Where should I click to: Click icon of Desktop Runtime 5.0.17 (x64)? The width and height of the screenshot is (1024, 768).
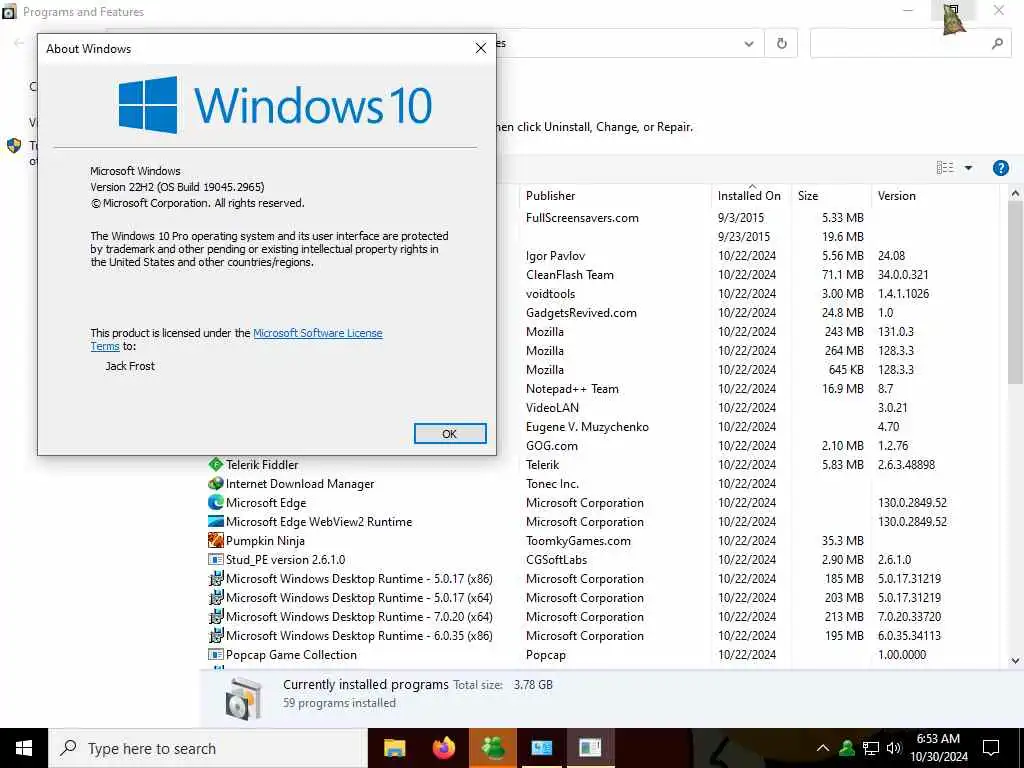pos(216,598)
